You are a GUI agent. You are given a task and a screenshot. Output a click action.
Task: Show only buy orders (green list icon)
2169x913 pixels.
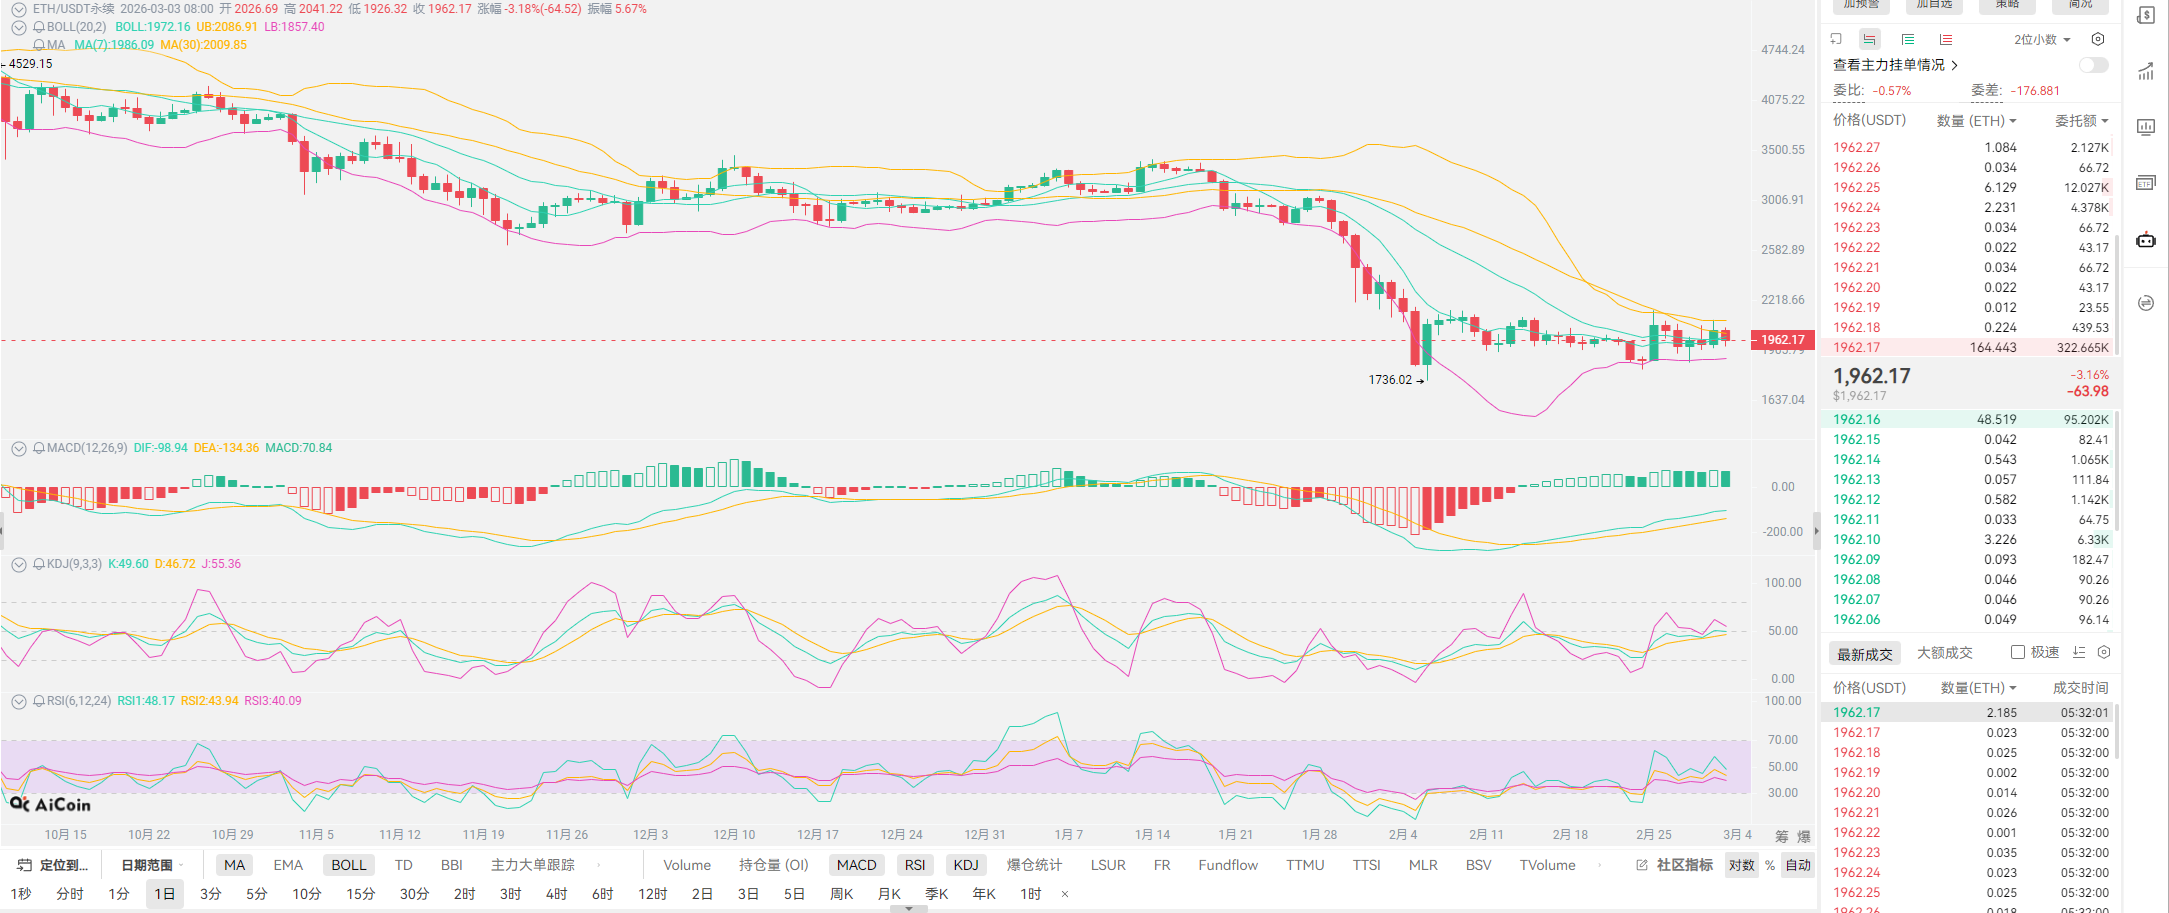tap(1907, 39)
